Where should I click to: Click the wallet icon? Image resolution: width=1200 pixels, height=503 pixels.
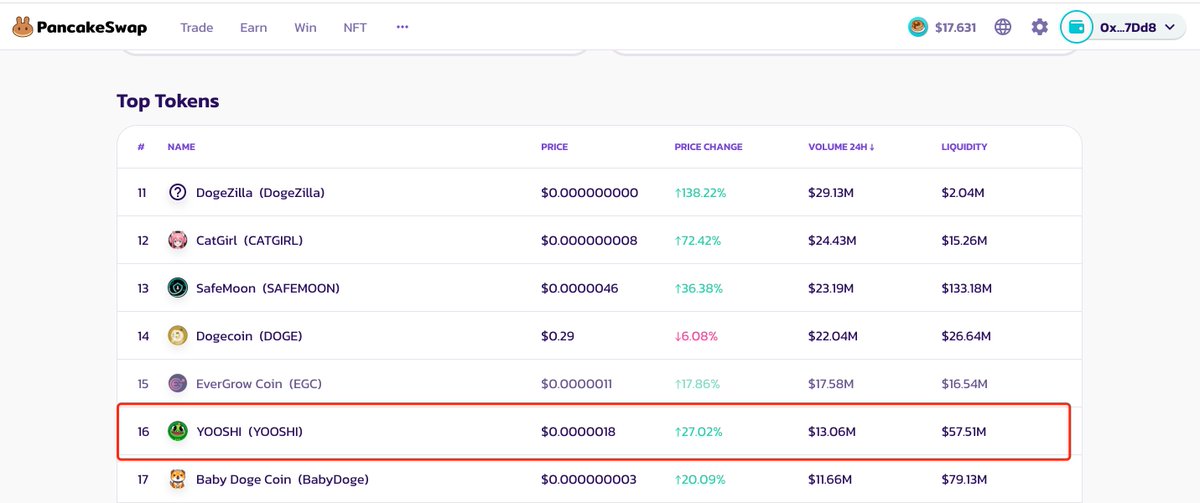click(x=1076, y=27)
